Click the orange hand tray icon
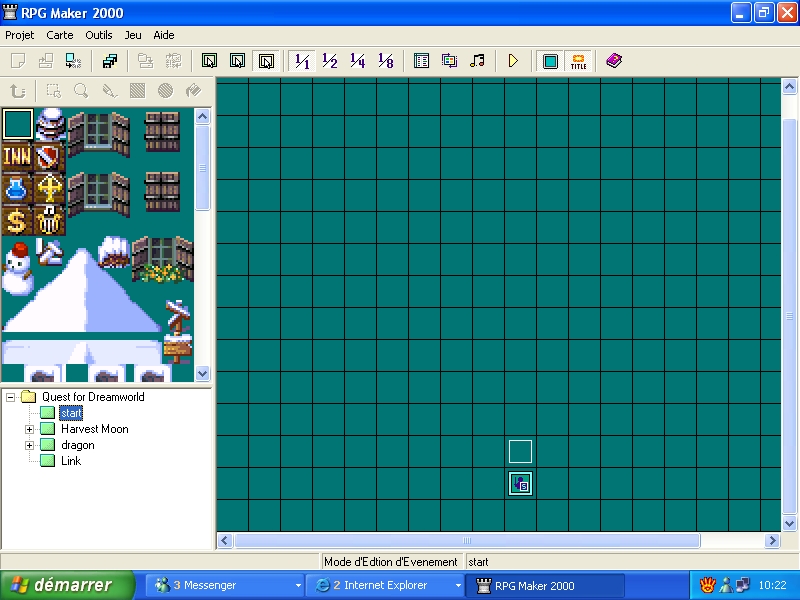The width and height of the screenshot is (800, 600). pos(707,585)
